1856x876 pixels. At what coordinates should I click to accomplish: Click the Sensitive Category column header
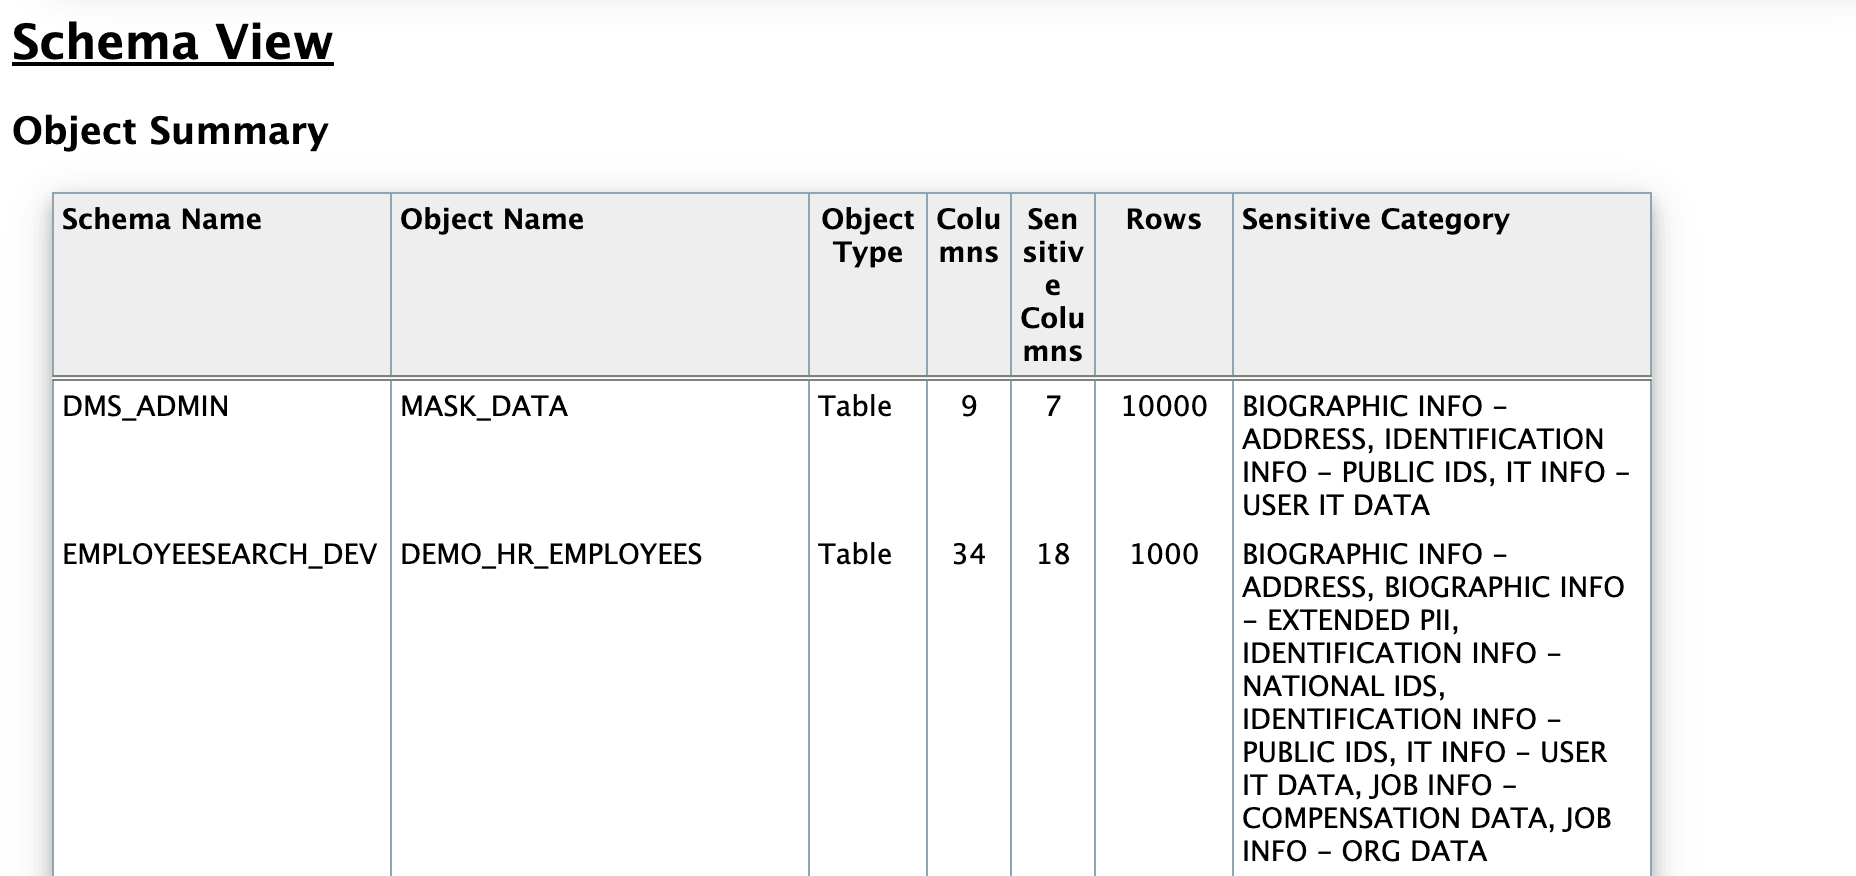pos(1375,219)
